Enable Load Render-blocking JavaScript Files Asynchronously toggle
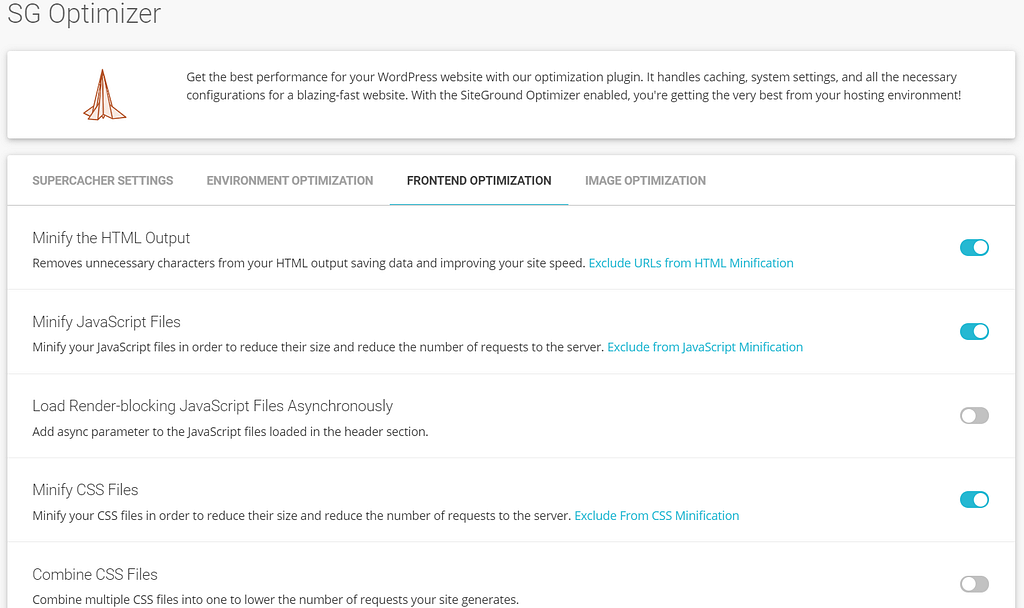Screen dimensions: 1024x608 point(974,415)
